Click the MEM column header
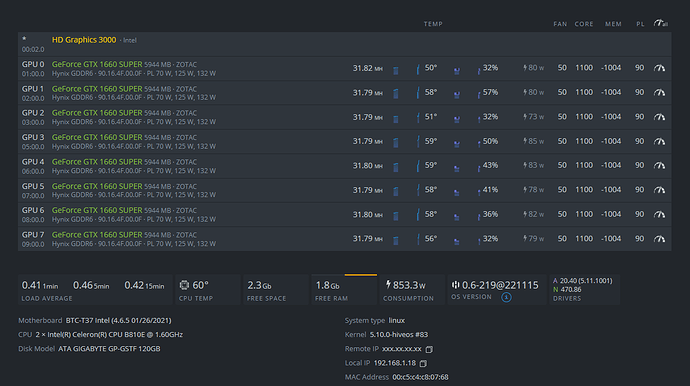This screenshot has width=690, height=386. pyautogui.click(x=613, y=24)
